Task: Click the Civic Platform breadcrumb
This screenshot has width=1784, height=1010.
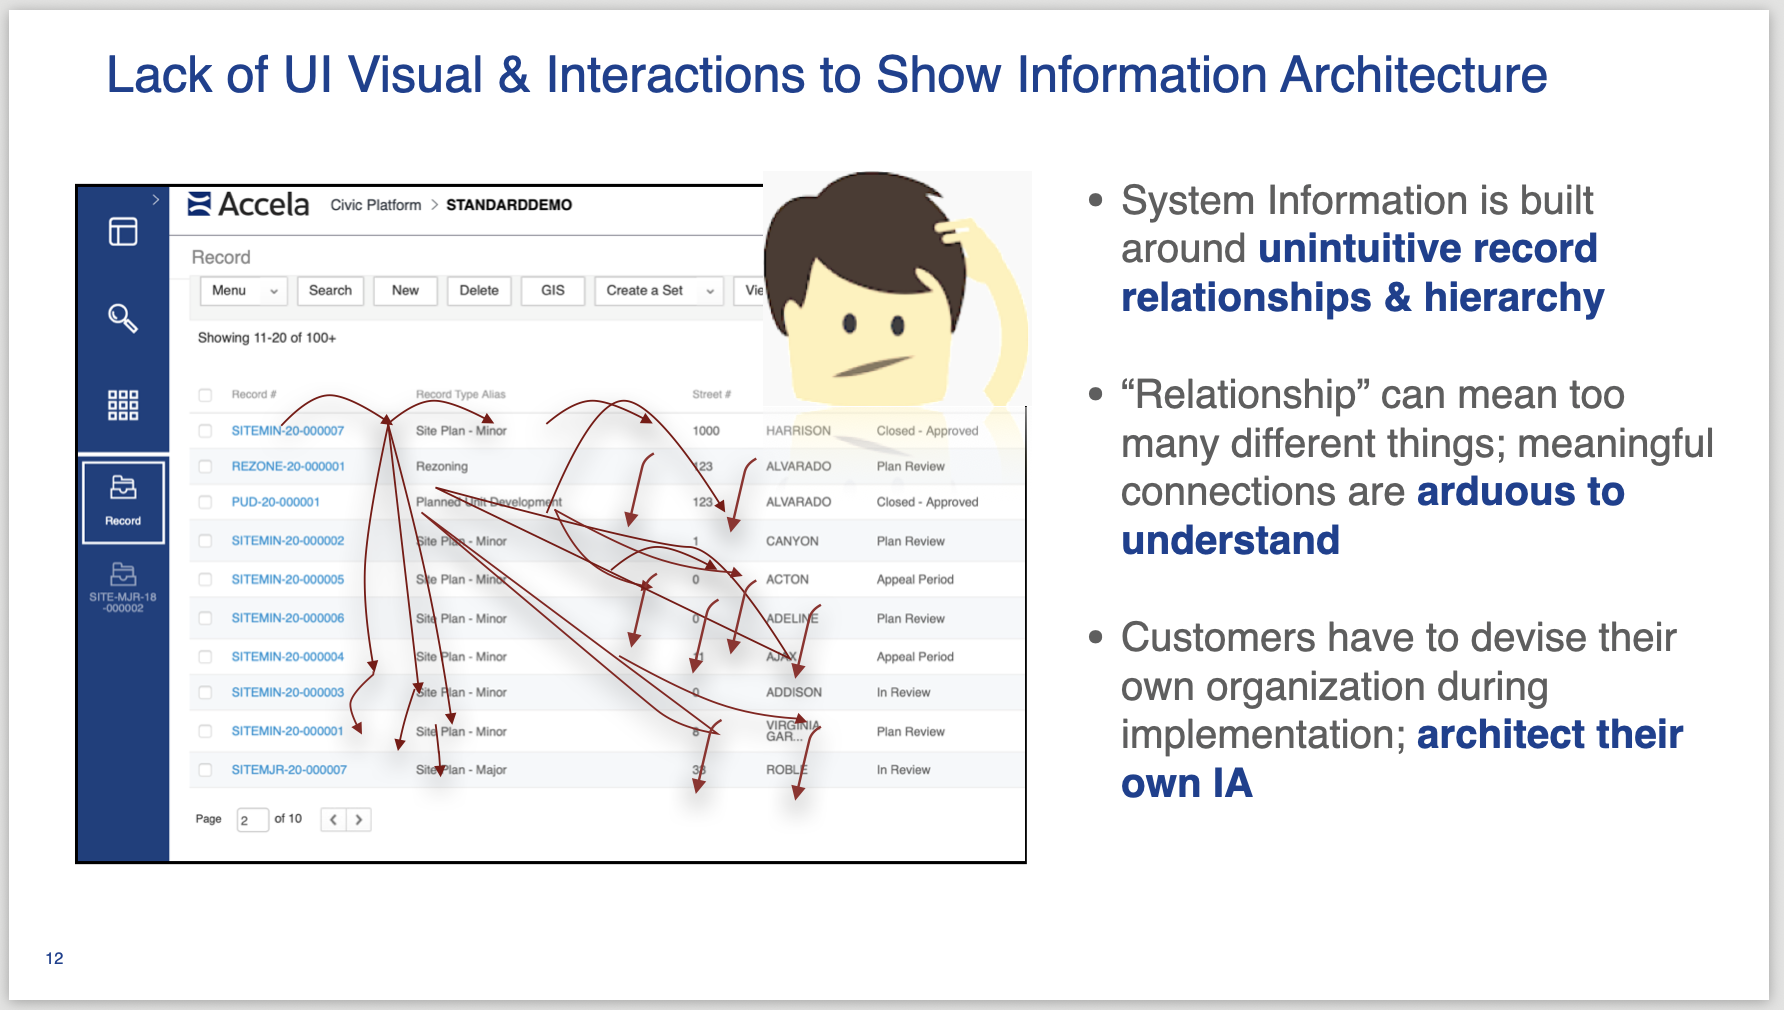Action: (x=376, y=205)
